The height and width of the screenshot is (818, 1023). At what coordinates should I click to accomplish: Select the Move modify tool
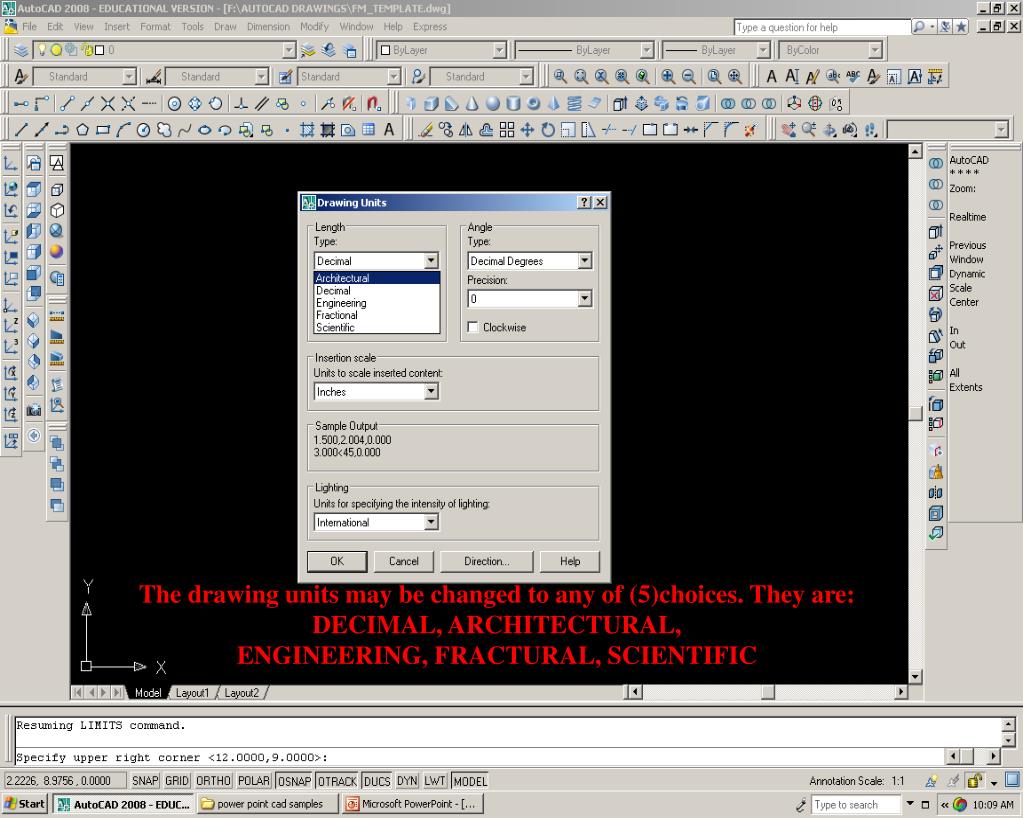527,130
